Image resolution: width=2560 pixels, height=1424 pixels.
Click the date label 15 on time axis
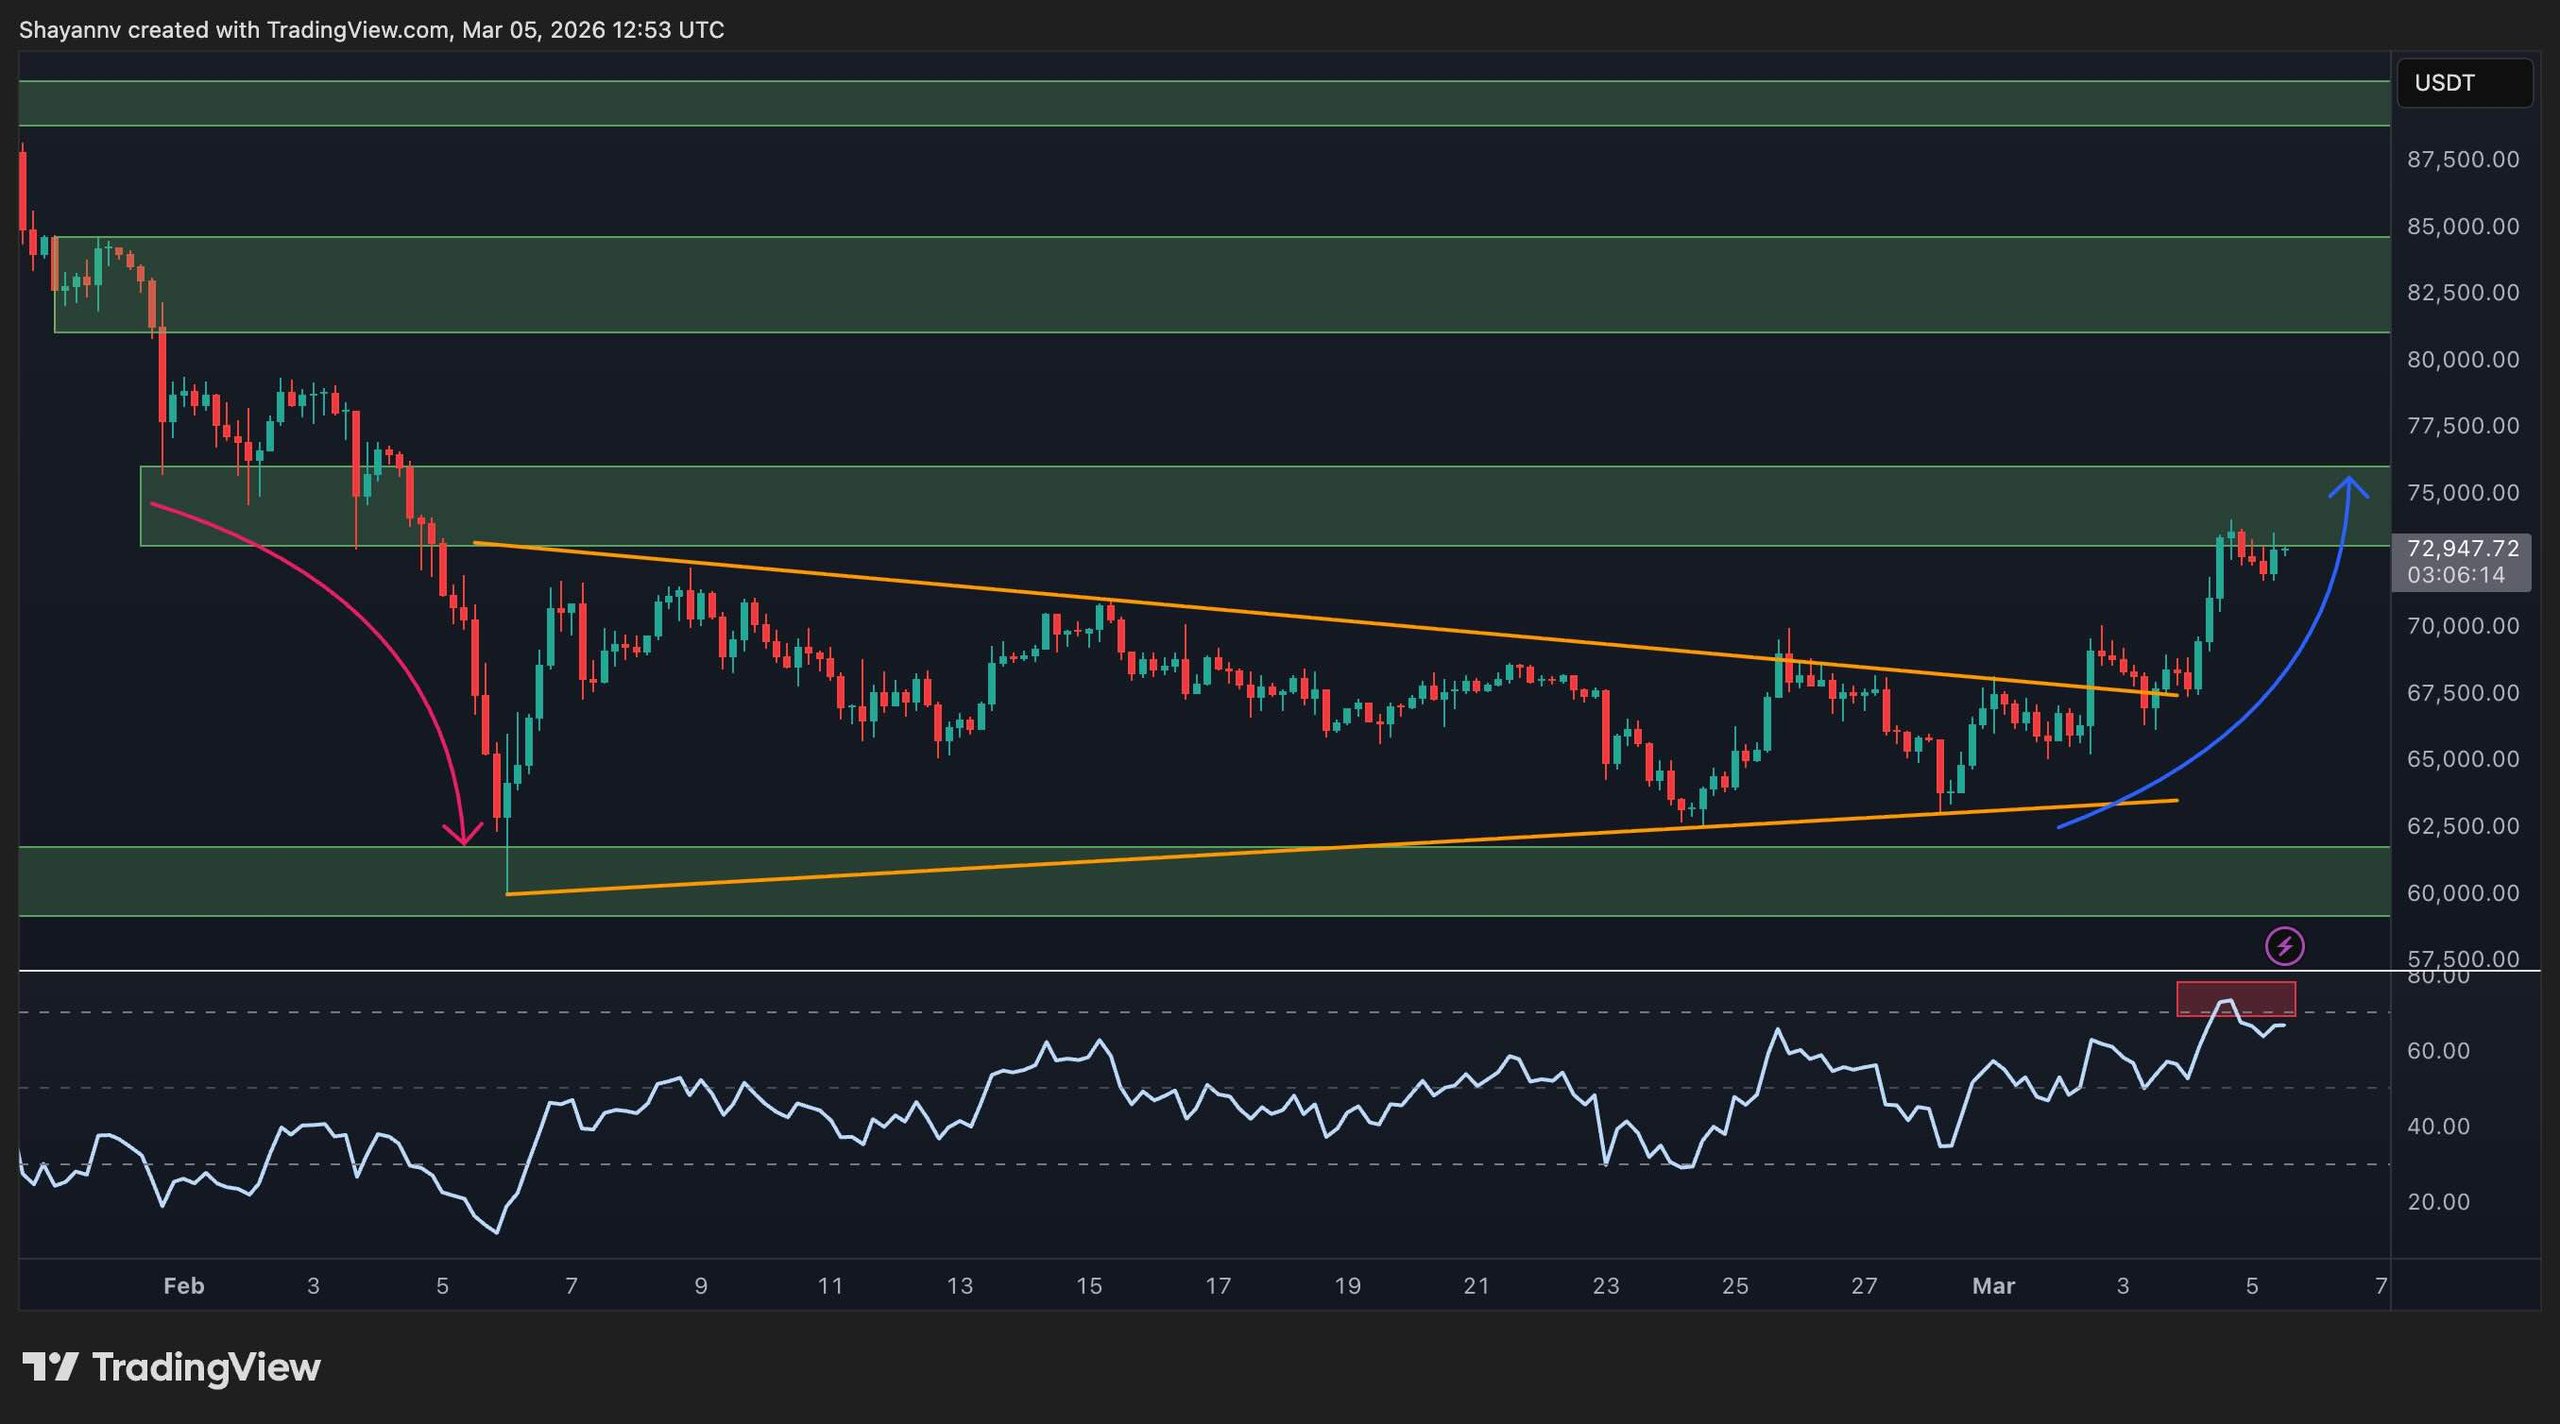tap(1088, 1286)
